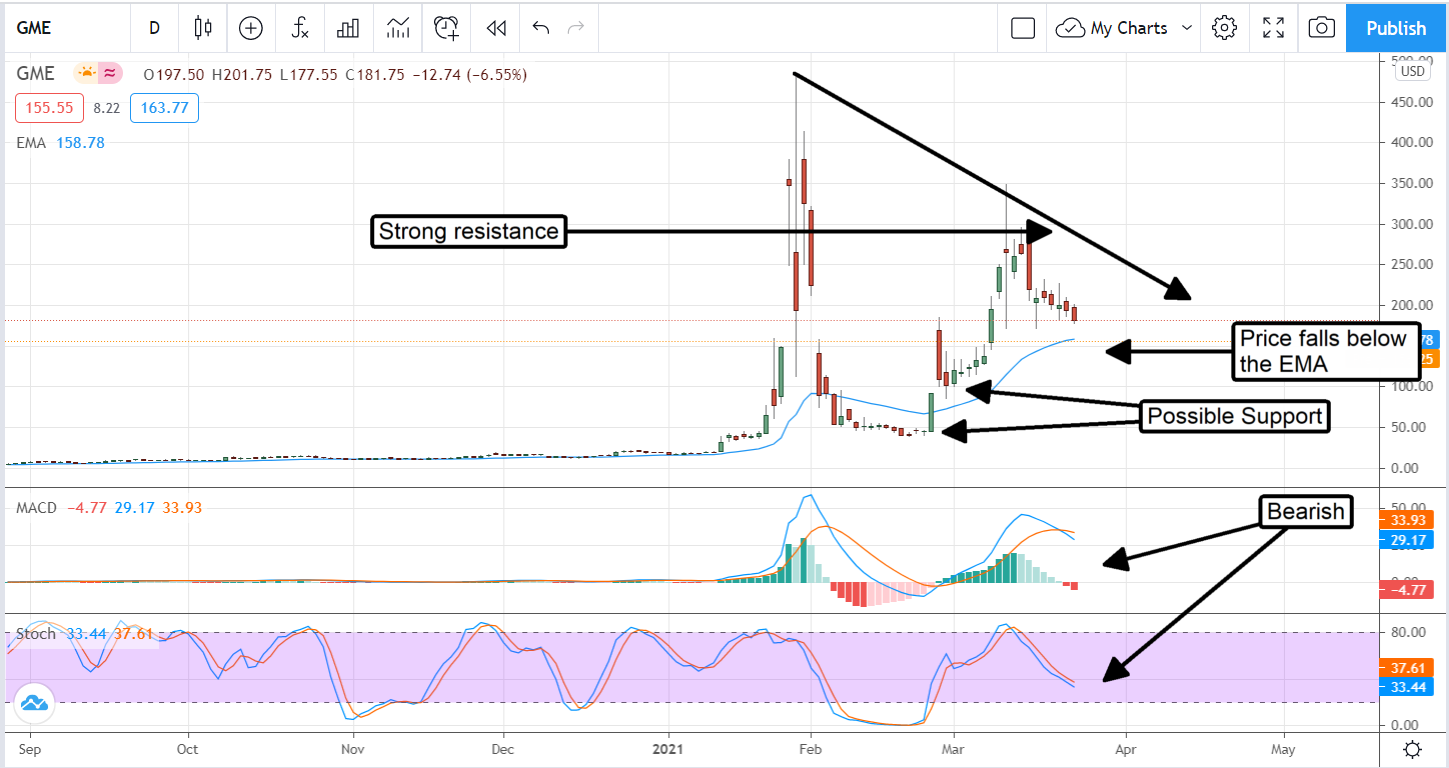Publish the chart idea
This screenshot has width=1449, height=768.
point(1396,28)
